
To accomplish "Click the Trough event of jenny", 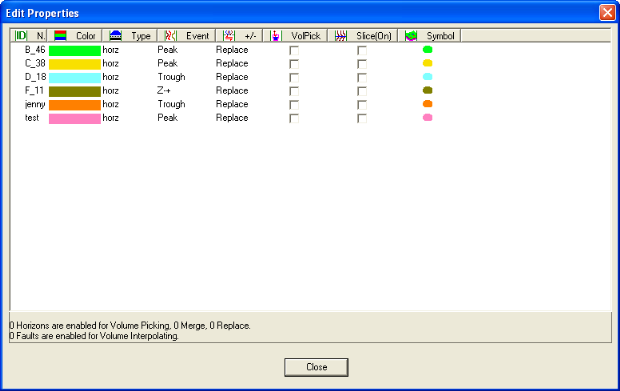I will [x=171, y=104].
